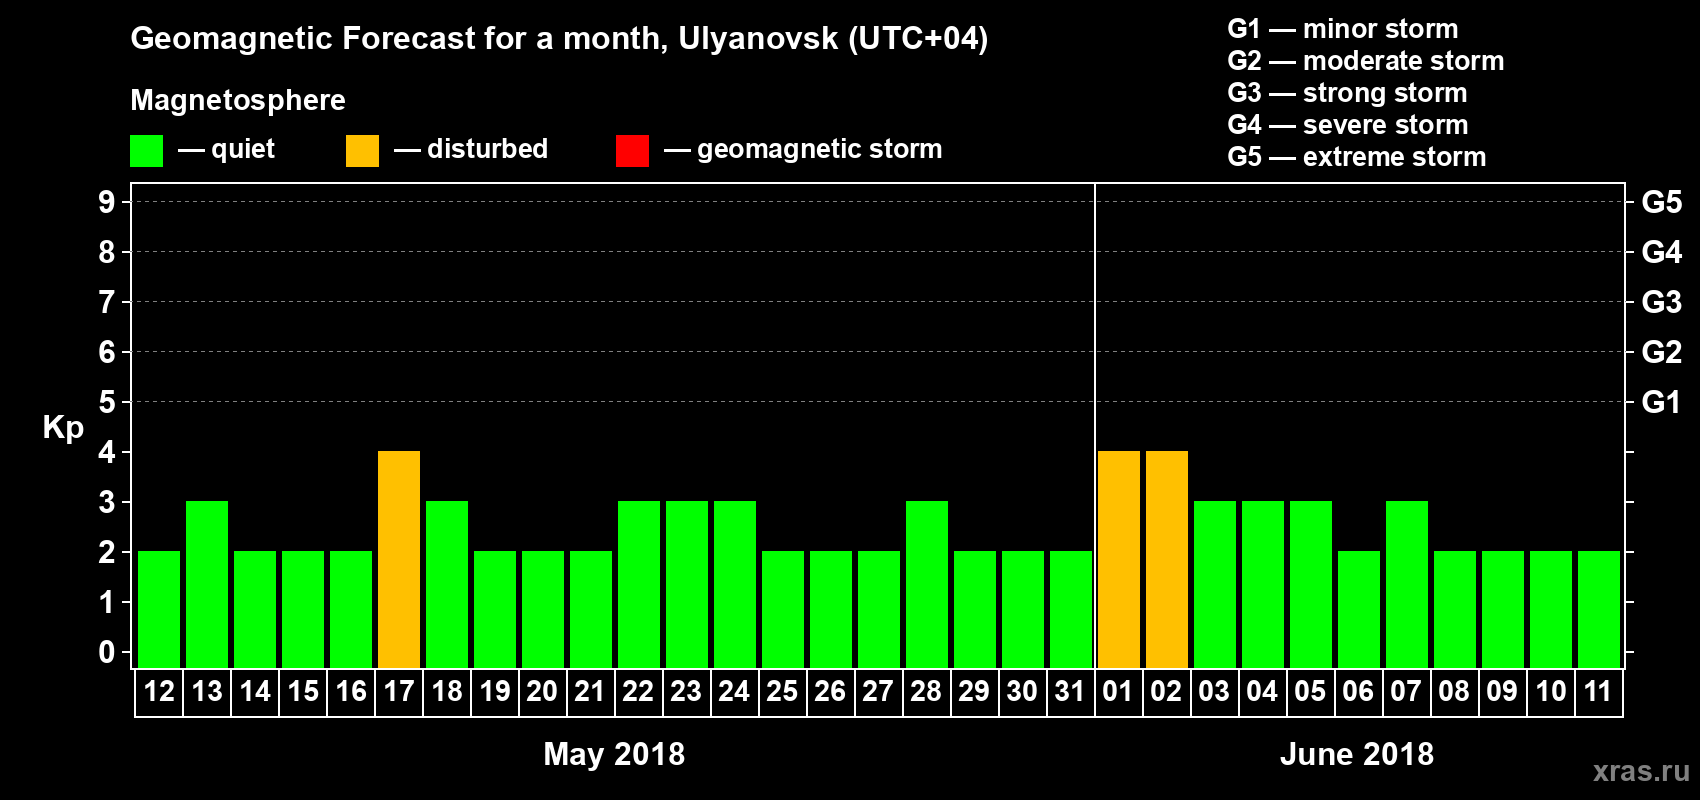Click the Kp axis label
The width and height of the screenshot is (1700, 800).
(x=63, y=428)
